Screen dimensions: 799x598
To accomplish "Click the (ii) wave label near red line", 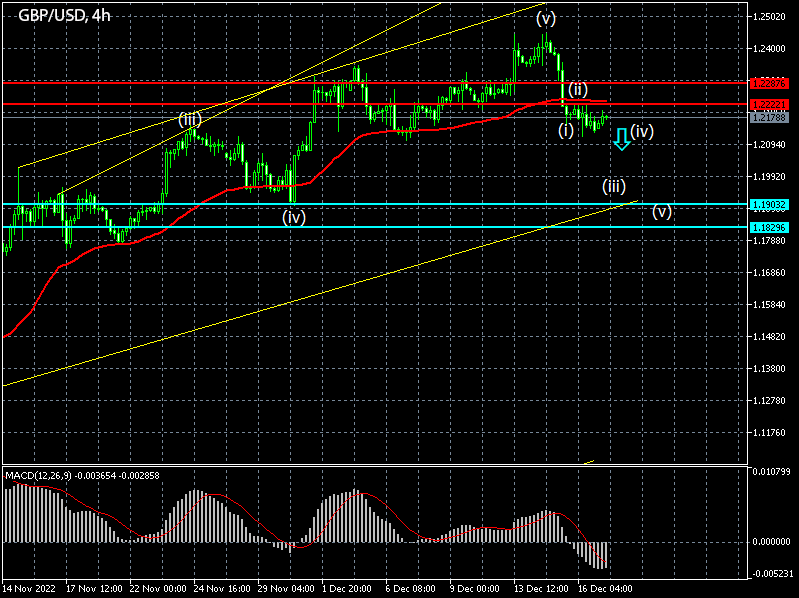I will pyautogui.click(x=578, y=90).
